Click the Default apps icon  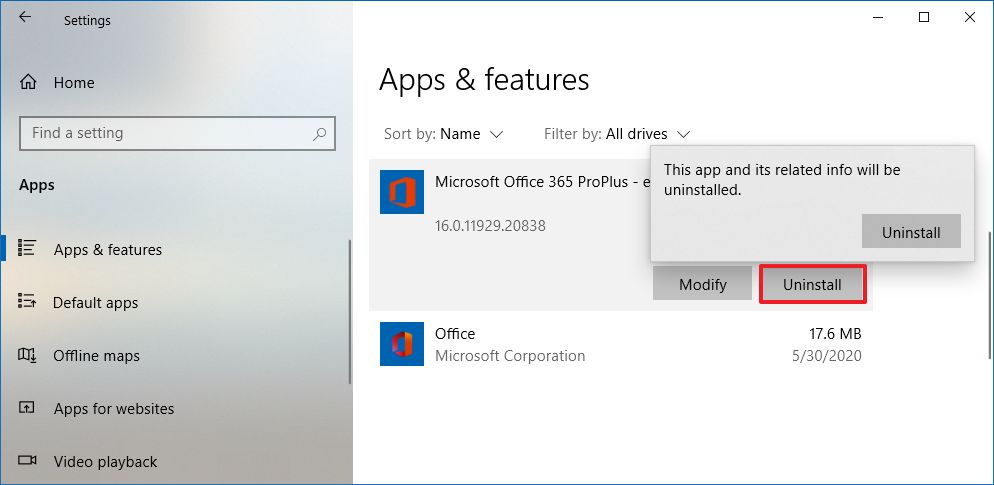click(28, 302)
